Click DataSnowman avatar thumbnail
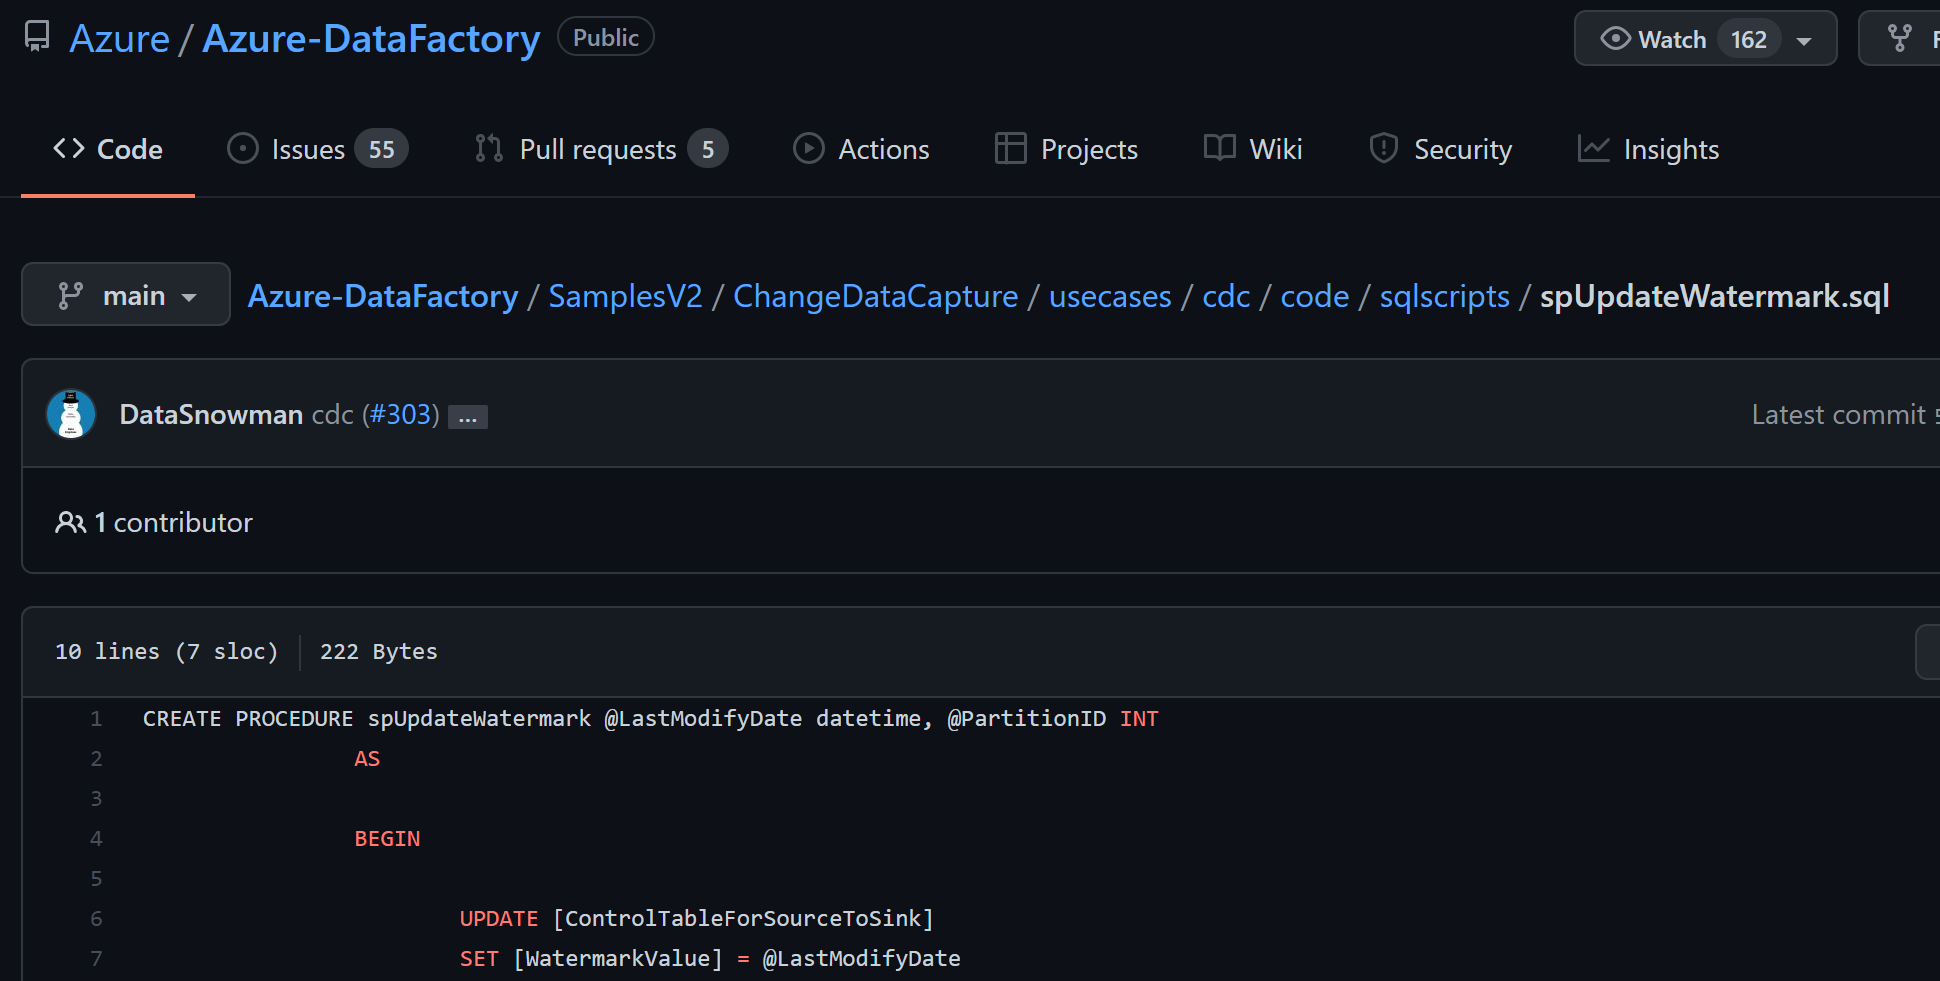 (x=71, y=414)
